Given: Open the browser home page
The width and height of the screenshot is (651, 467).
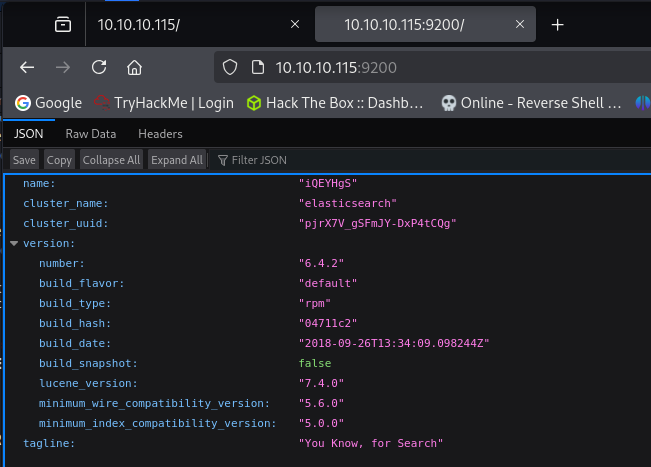Looking at the screenshot, I should (x=135, y=67).
